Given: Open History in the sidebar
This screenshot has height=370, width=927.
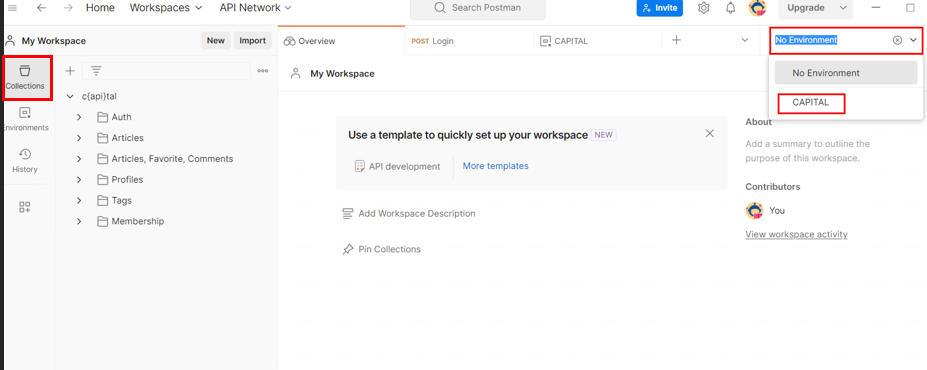Looking at the screenshot, I should [25, 161].
